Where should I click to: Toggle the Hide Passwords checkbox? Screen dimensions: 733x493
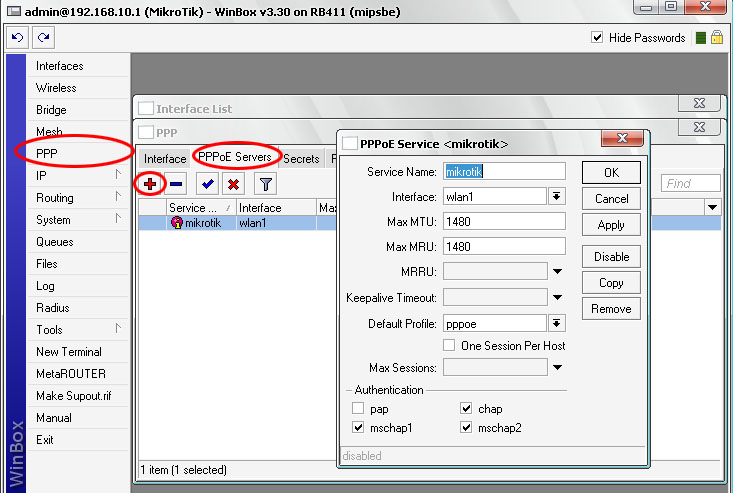[597, 37]
